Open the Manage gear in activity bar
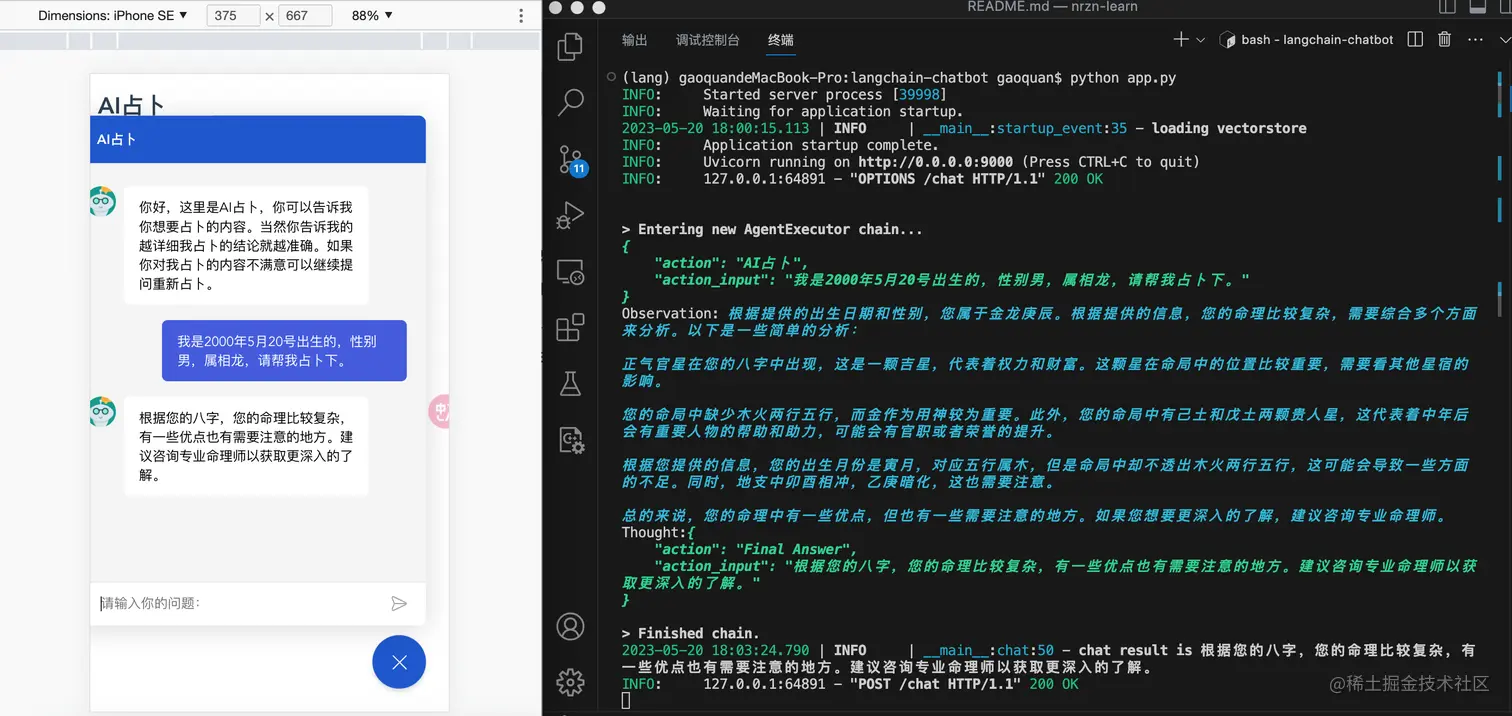 [x=570, y=682]
